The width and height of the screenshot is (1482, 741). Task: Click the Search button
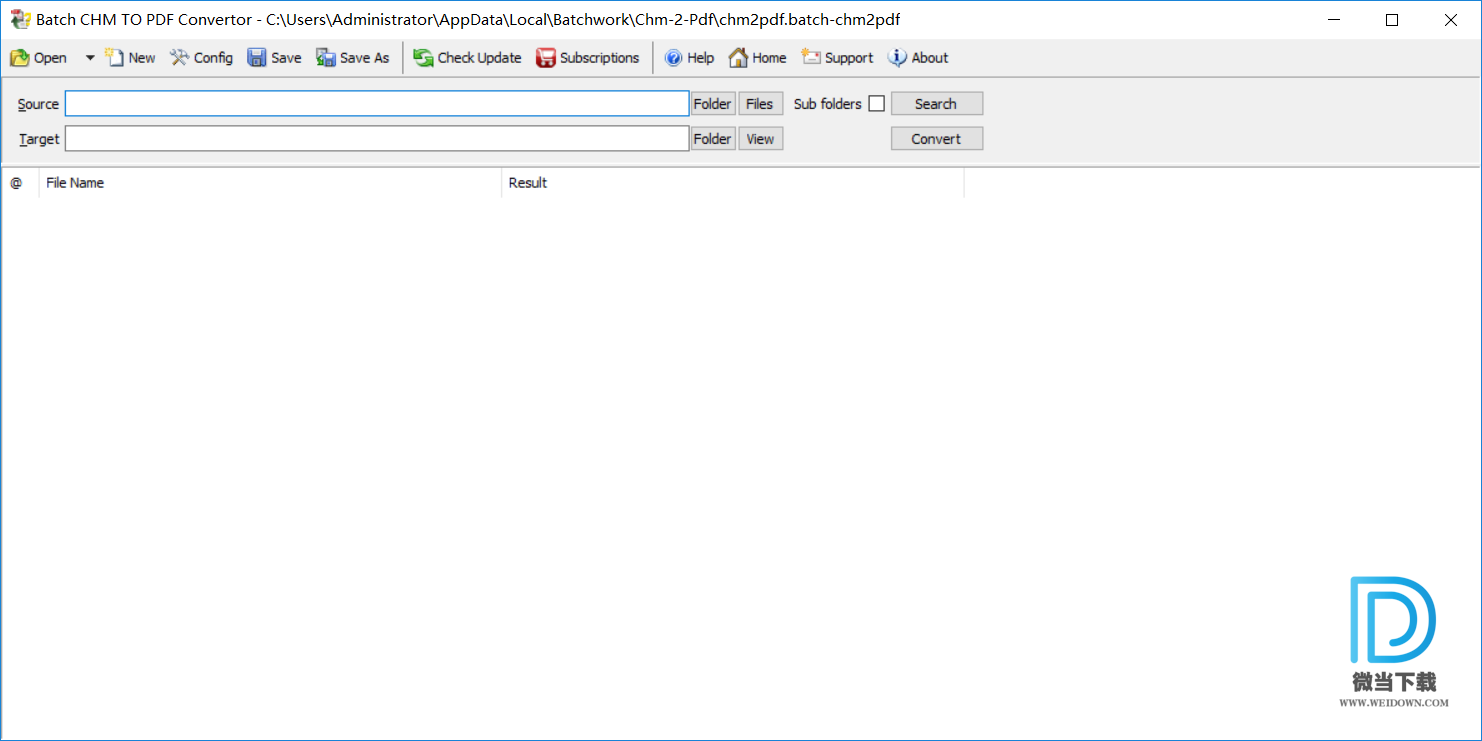click(936, 104)
